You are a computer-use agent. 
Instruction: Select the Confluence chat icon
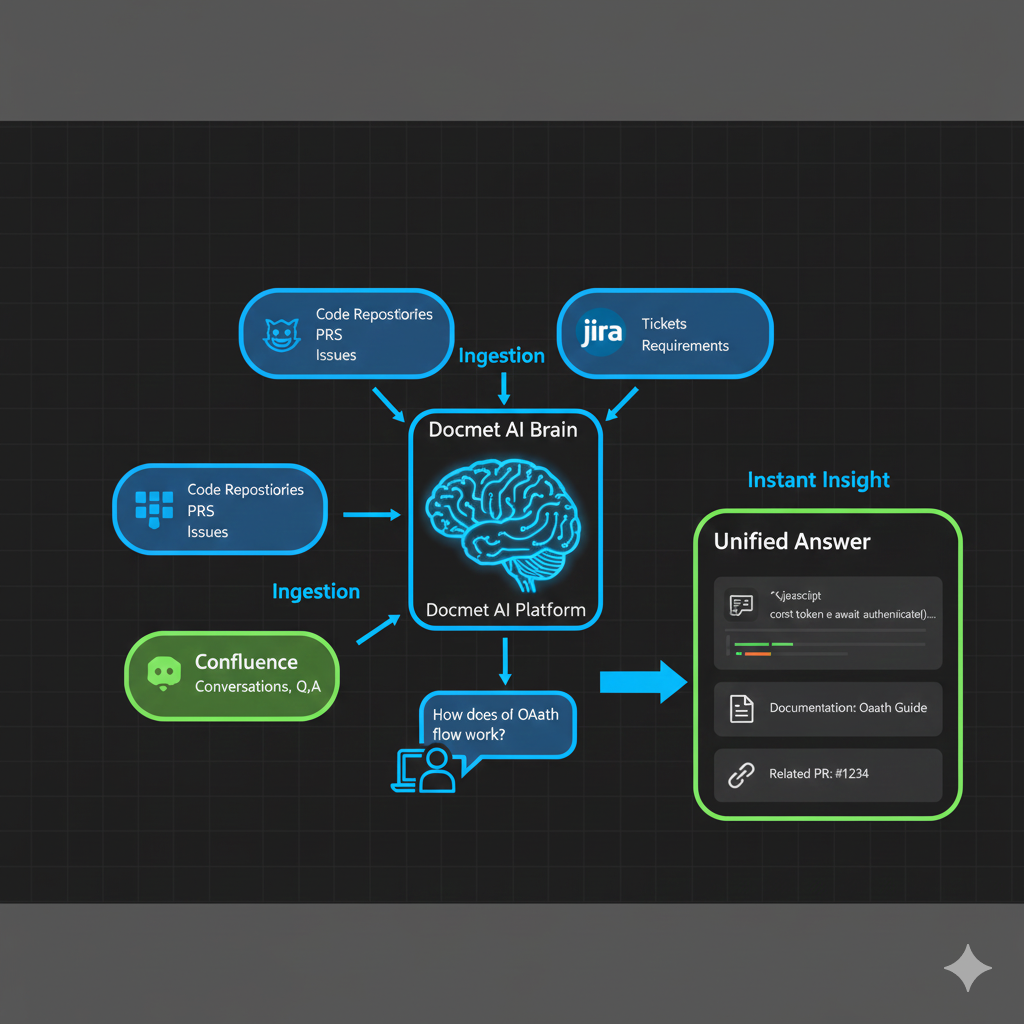tap(163, 675)
